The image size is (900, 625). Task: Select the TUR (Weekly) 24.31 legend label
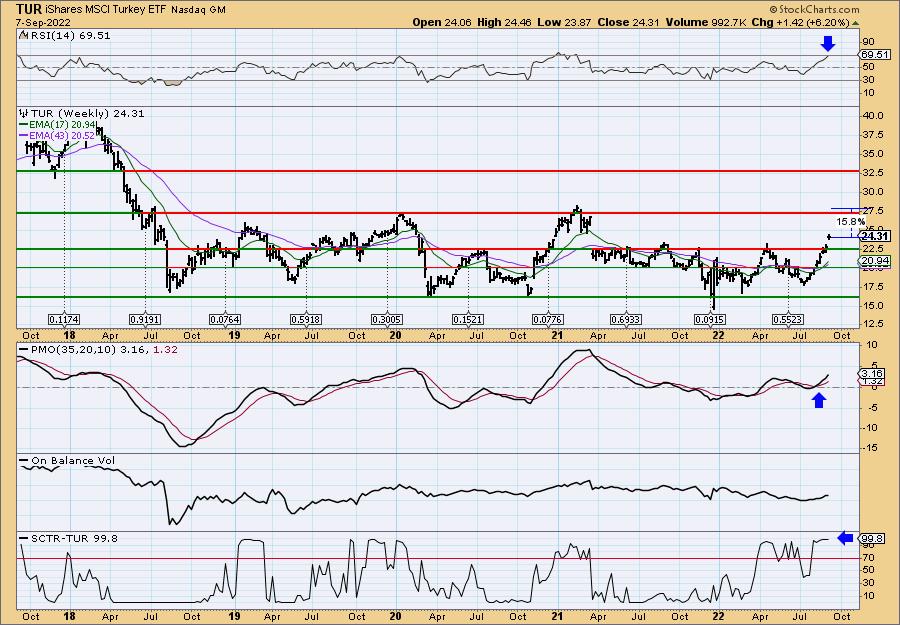87,114
